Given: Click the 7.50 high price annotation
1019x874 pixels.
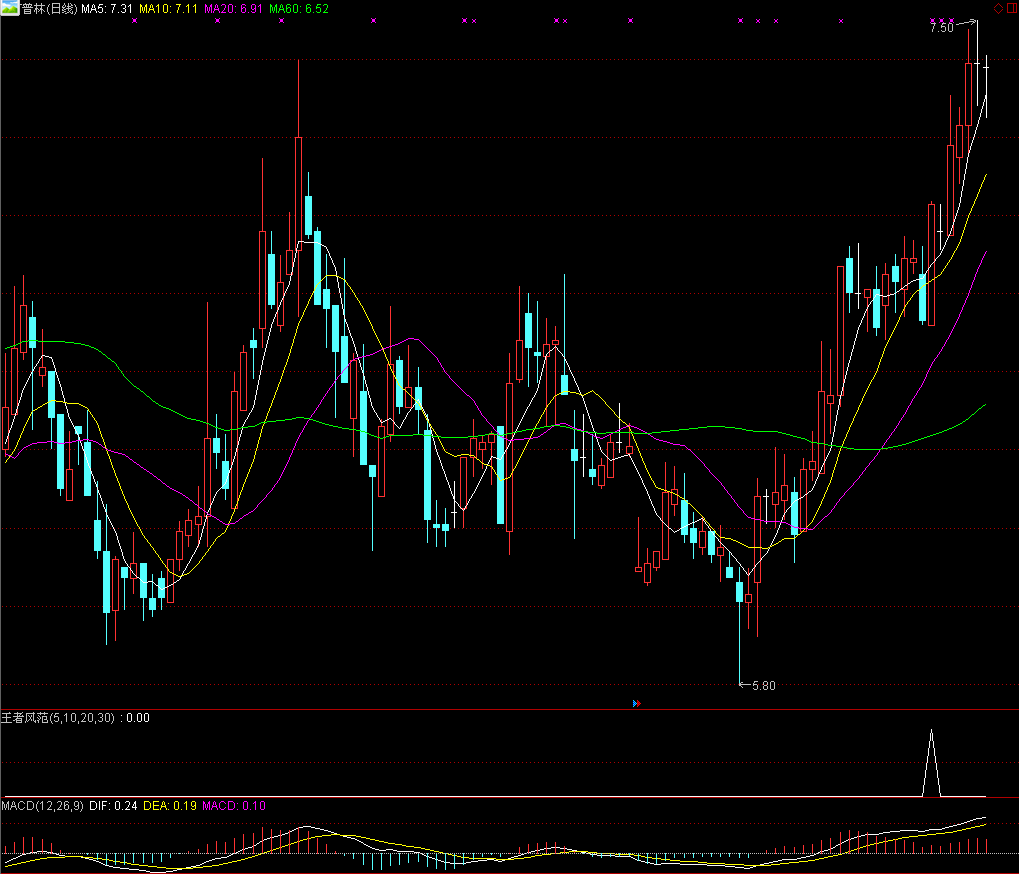Looking at the screenshot, I should pos(942,28).
